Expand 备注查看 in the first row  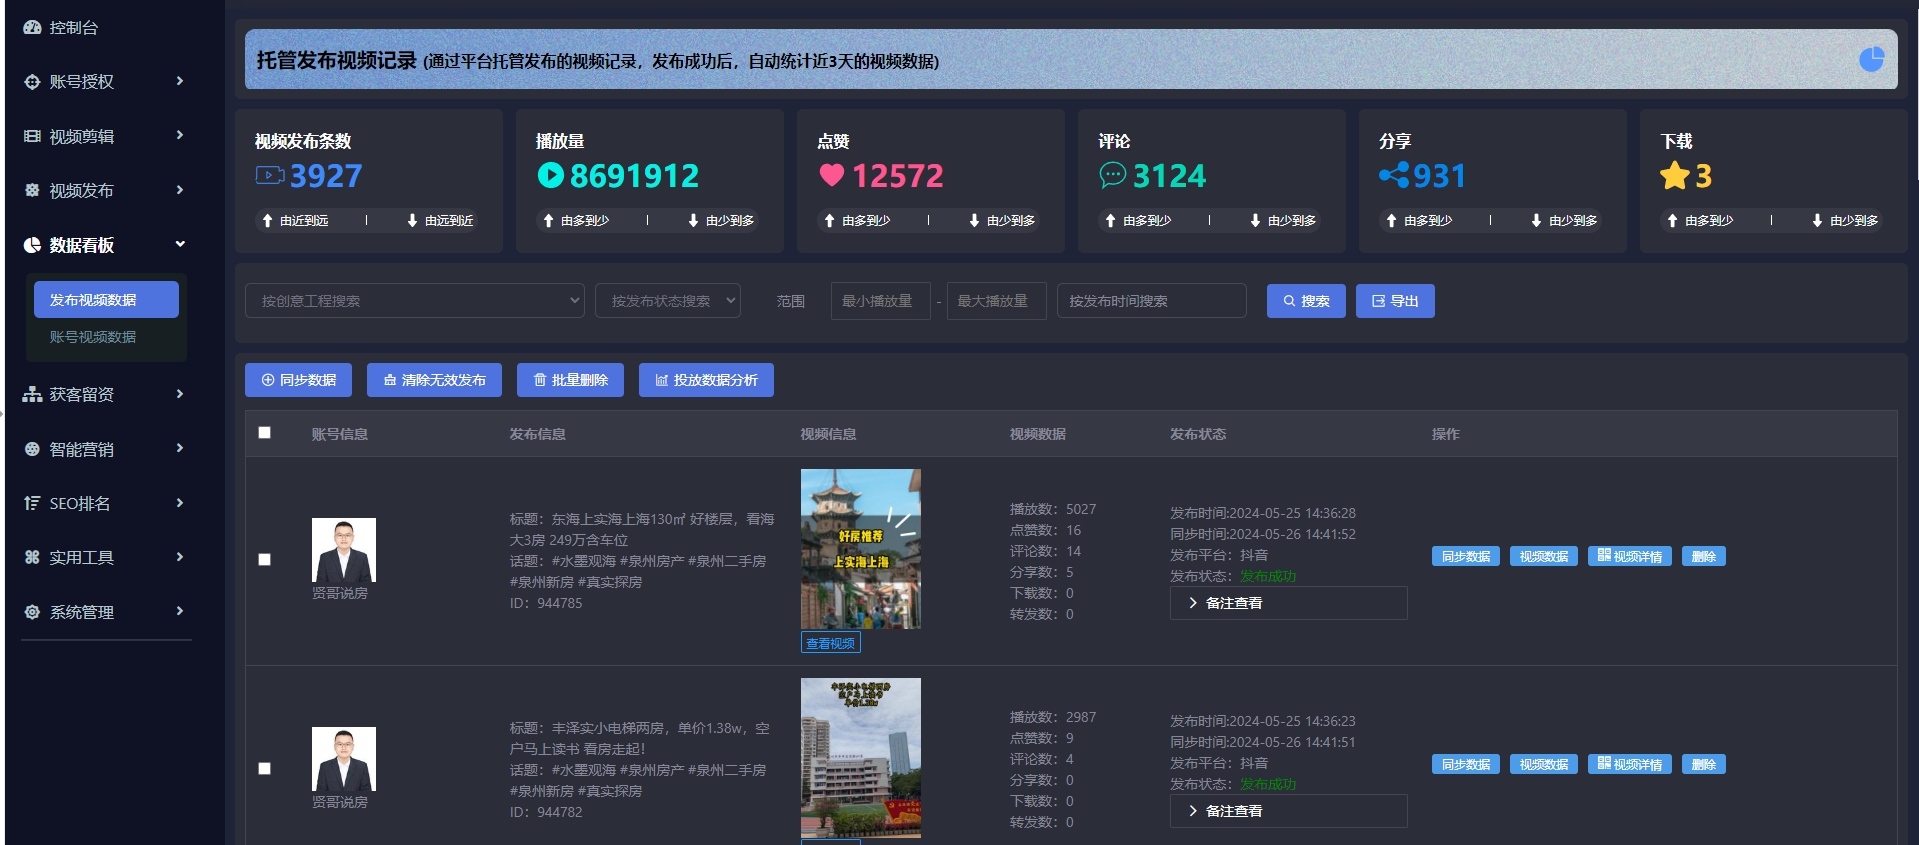[1288, 603]
